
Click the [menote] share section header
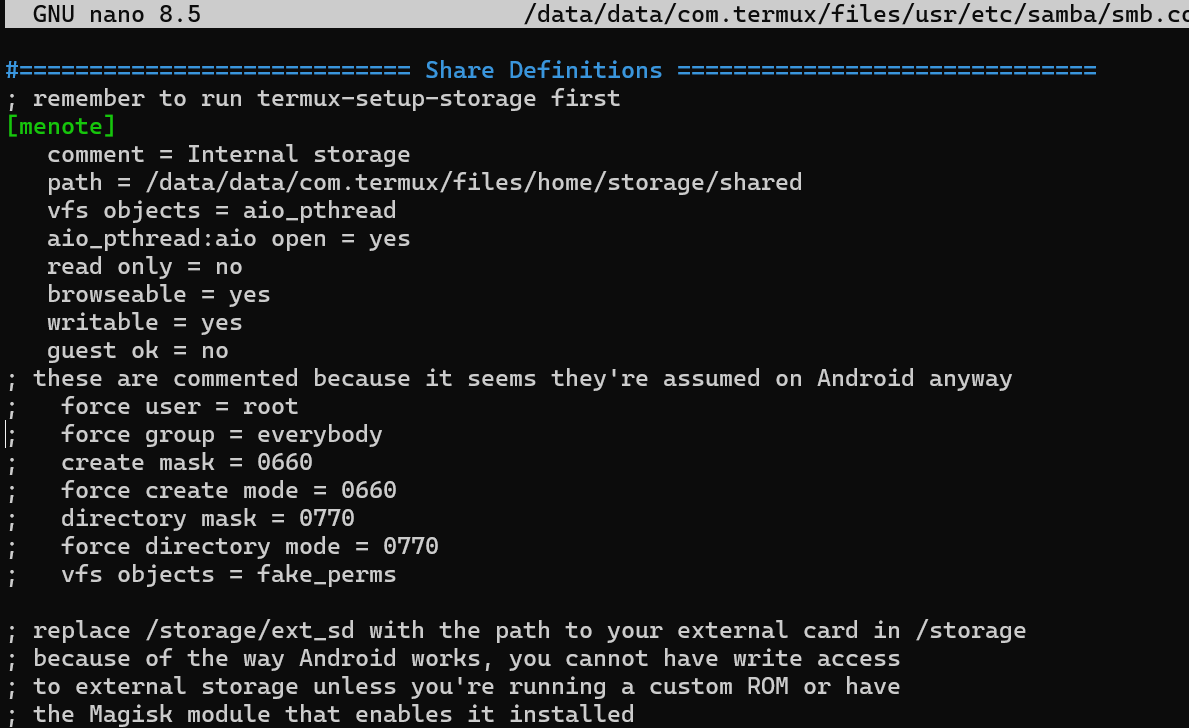point(61,127)
